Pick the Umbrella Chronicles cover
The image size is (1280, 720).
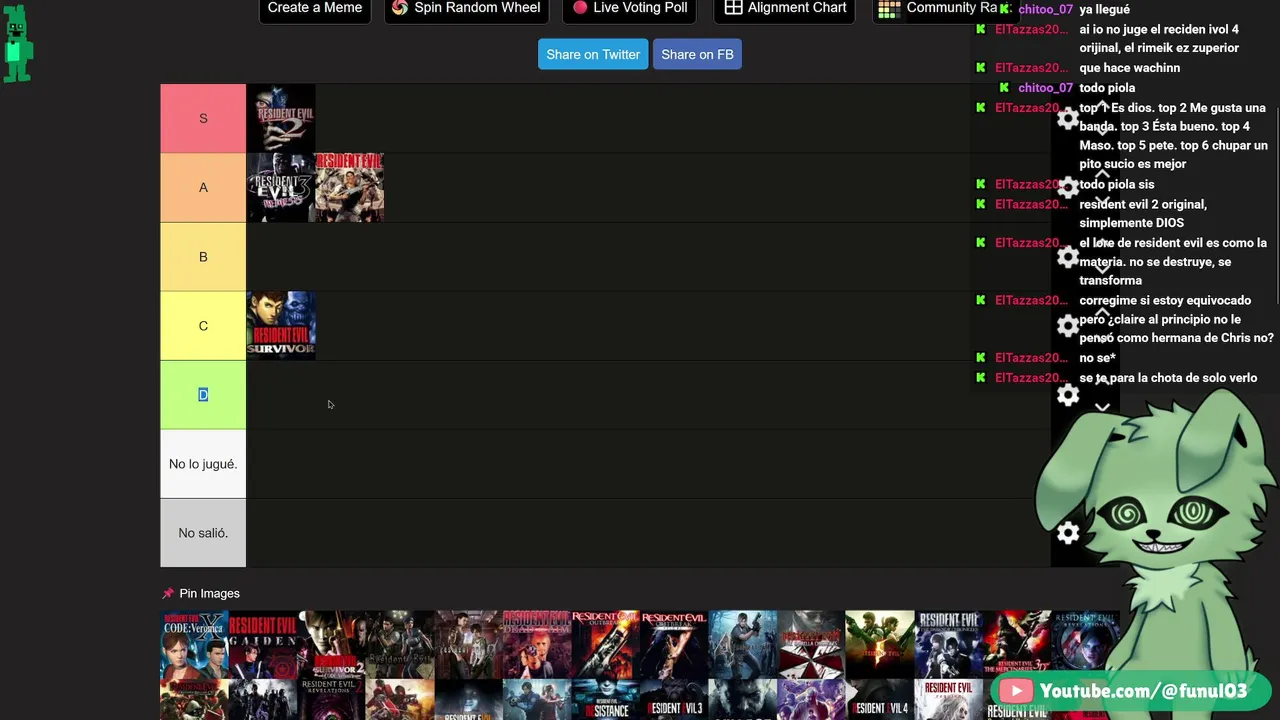click(x=811, y=645)
